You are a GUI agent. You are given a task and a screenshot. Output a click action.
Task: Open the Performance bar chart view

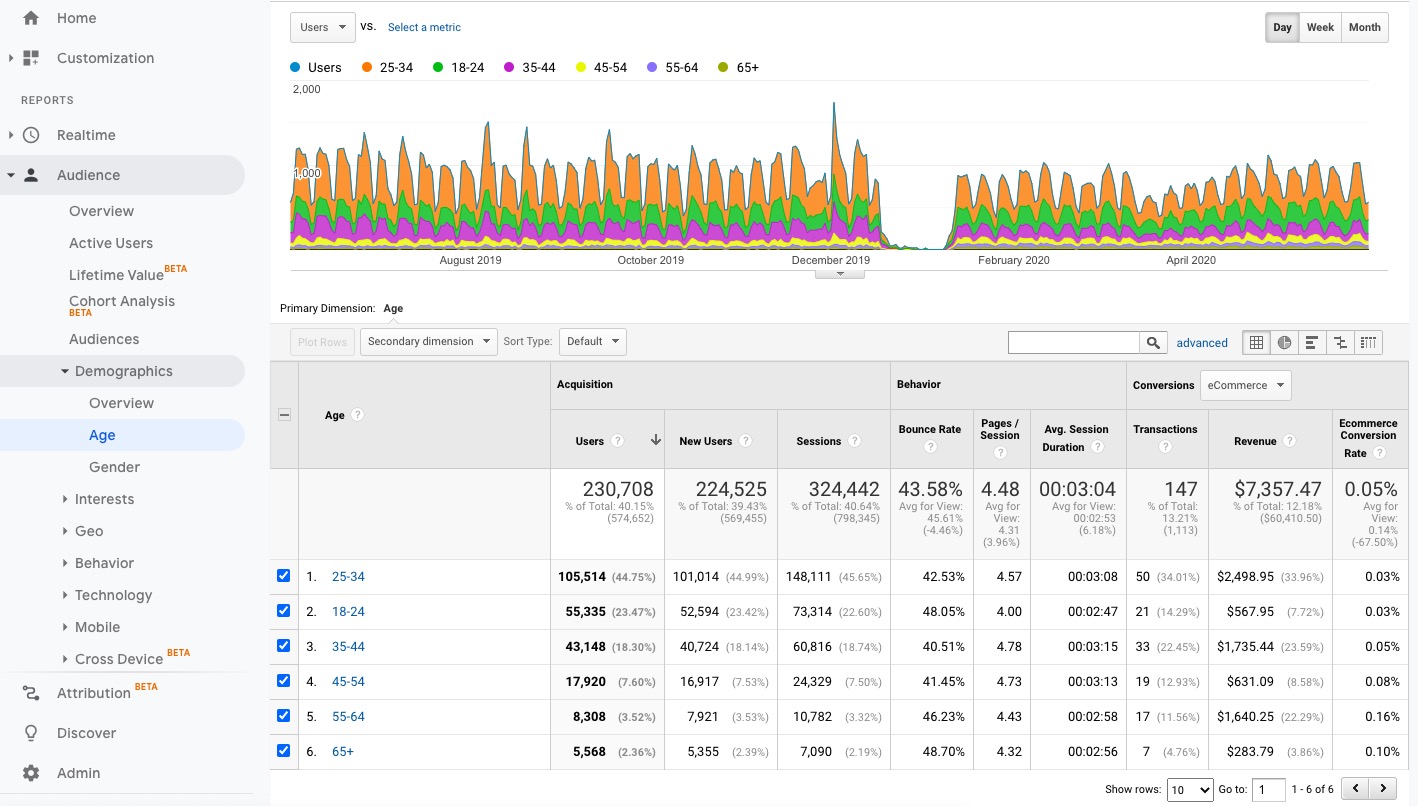tap(1312, 342)
